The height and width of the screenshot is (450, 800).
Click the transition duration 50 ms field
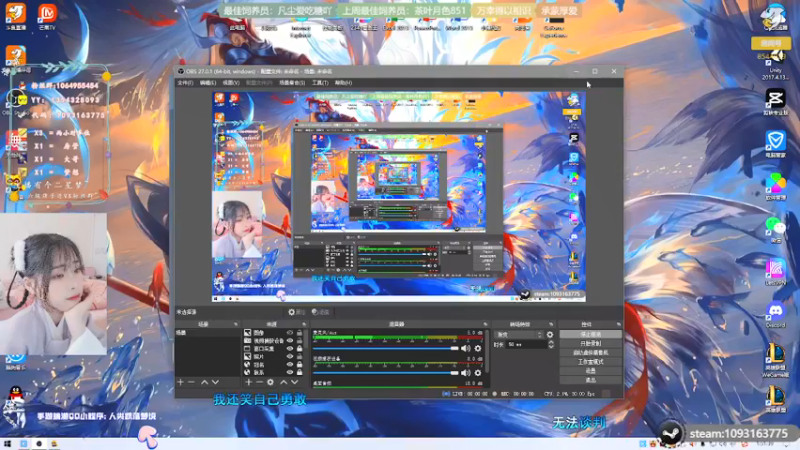pos(526,345)
